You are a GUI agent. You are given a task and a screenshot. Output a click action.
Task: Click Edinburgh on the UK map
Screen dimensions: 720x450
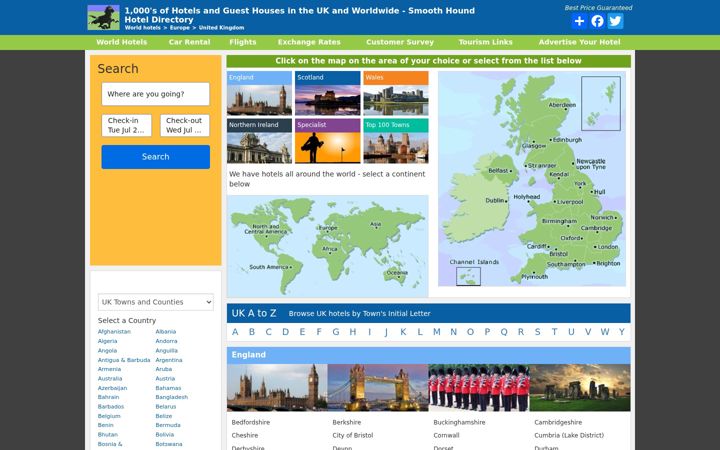[x=566, y=140]
